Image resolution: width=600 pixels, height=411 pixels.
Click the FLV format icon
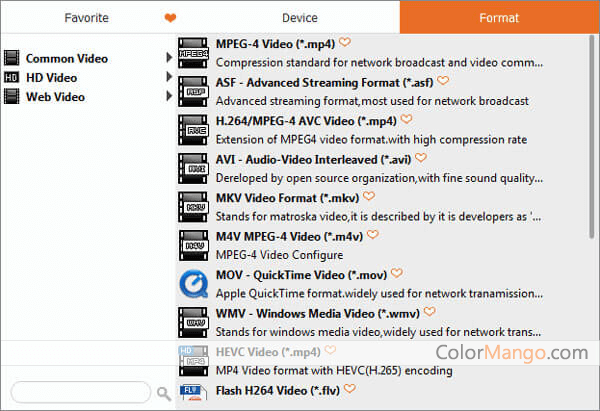193,392
